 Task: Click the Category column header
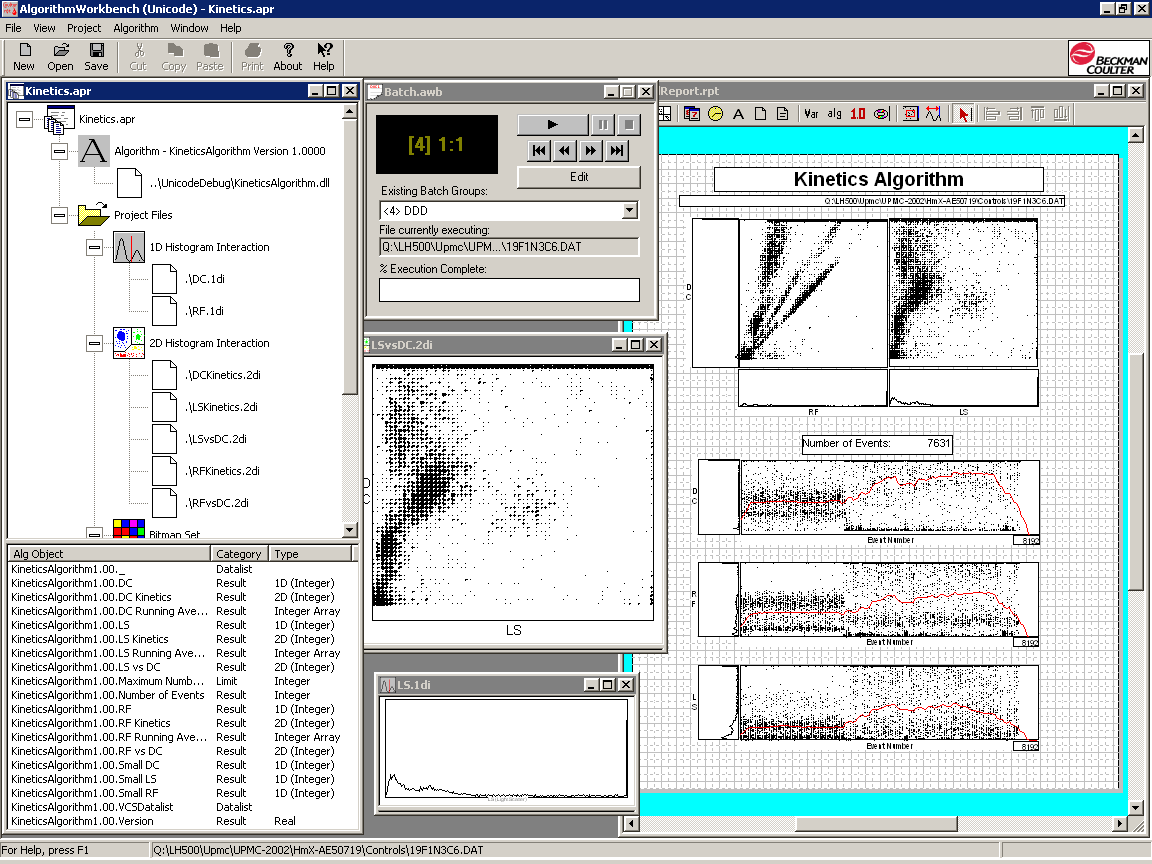tap(239, 554)
